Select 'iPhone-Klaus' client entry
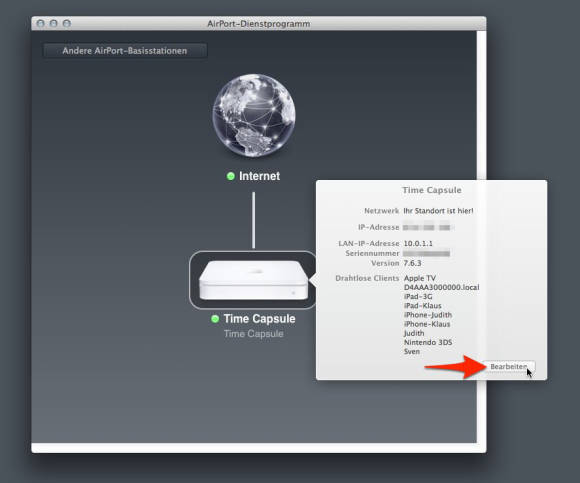 pos(427,324)
